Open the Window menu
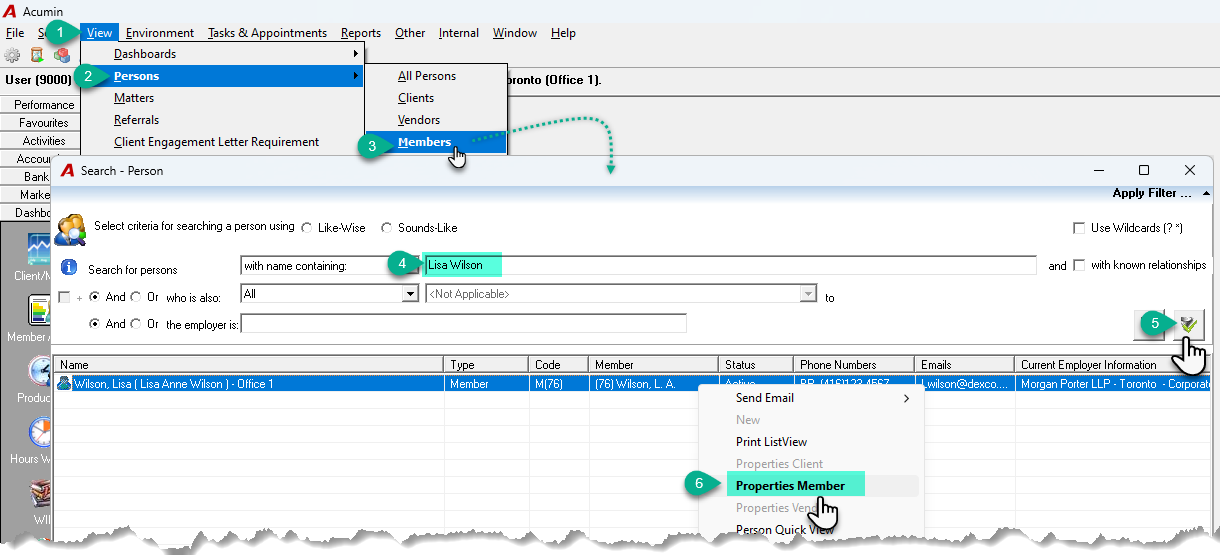This screenshot has width=1220, height=555. 515,33
